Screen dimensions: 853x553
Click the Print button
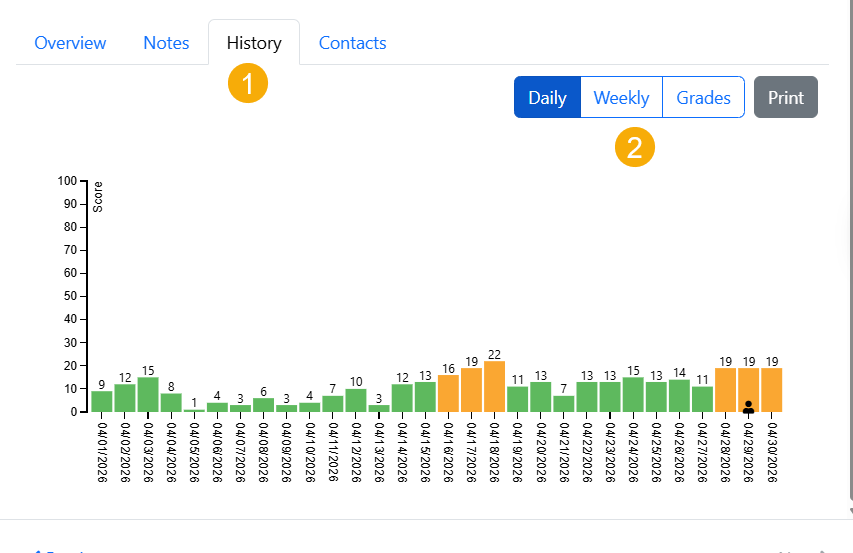[786, 97]
